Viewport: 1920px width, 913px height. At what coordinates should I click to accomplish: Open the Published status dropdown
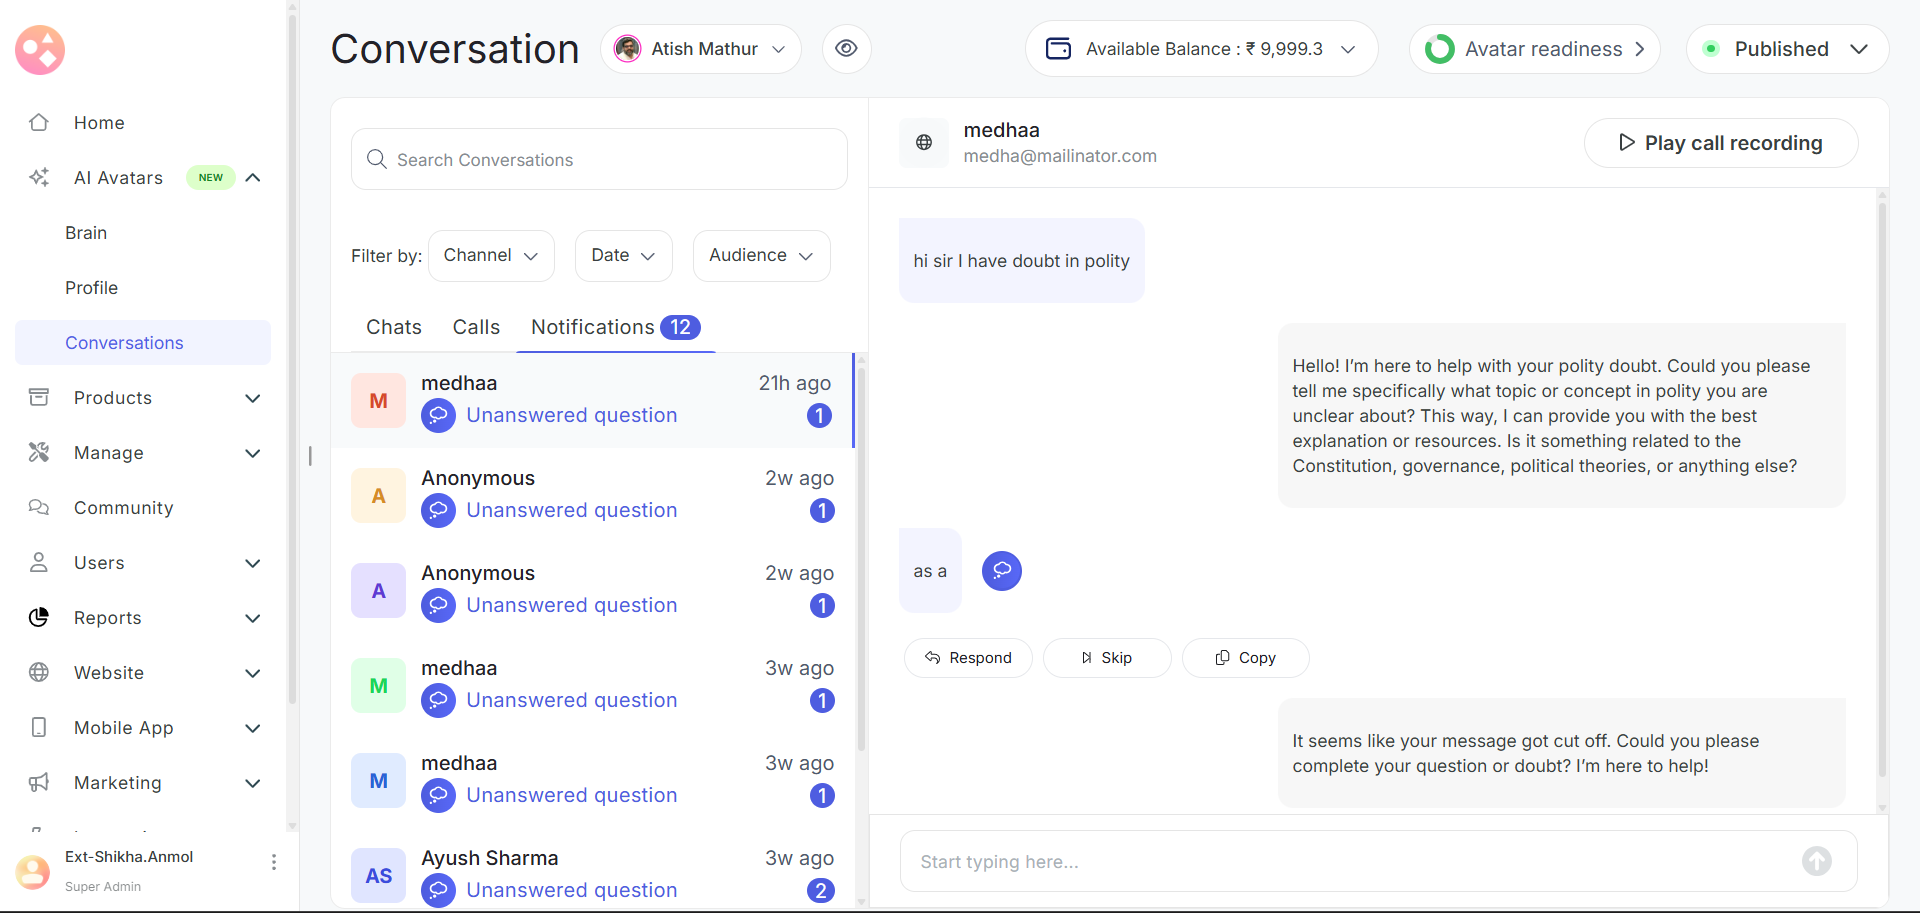[1787, 49]
